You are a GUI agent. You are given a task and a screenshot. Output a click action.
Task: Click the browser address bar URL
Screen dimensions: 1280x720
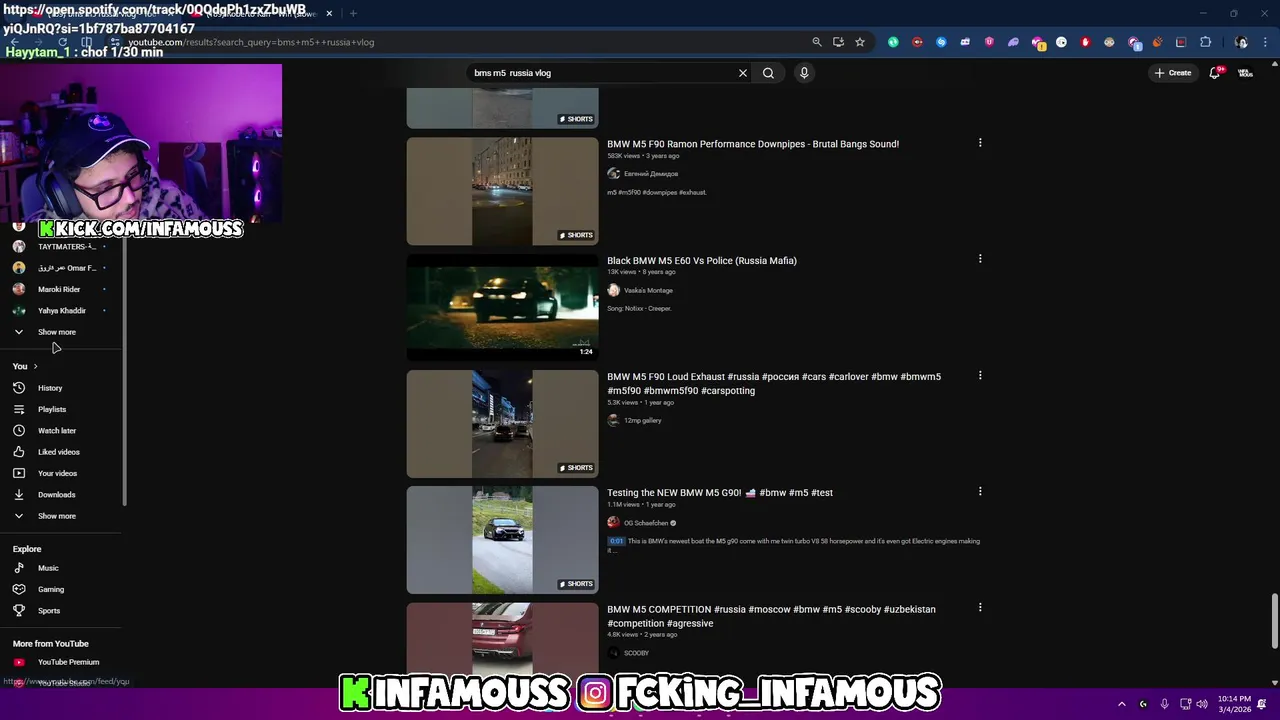250,42
